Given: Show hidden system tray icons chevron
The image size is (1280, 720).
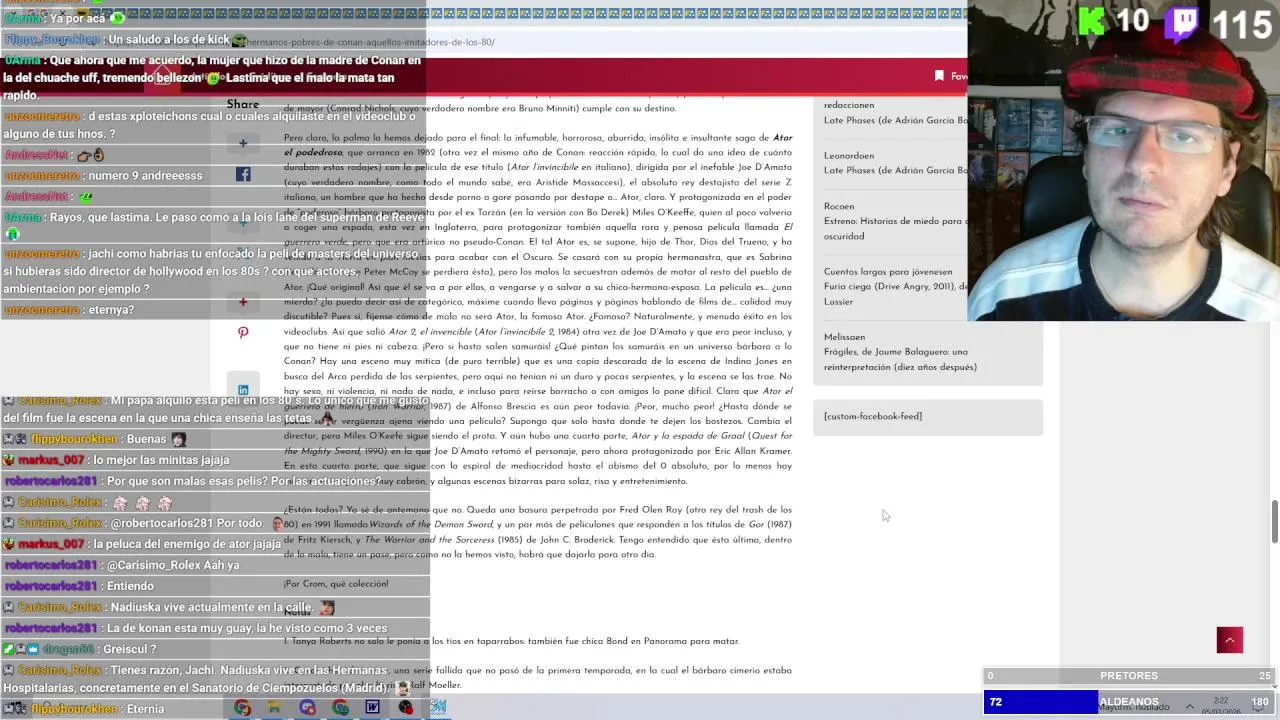Looking at the screenshot, I should pos(1190,706).
